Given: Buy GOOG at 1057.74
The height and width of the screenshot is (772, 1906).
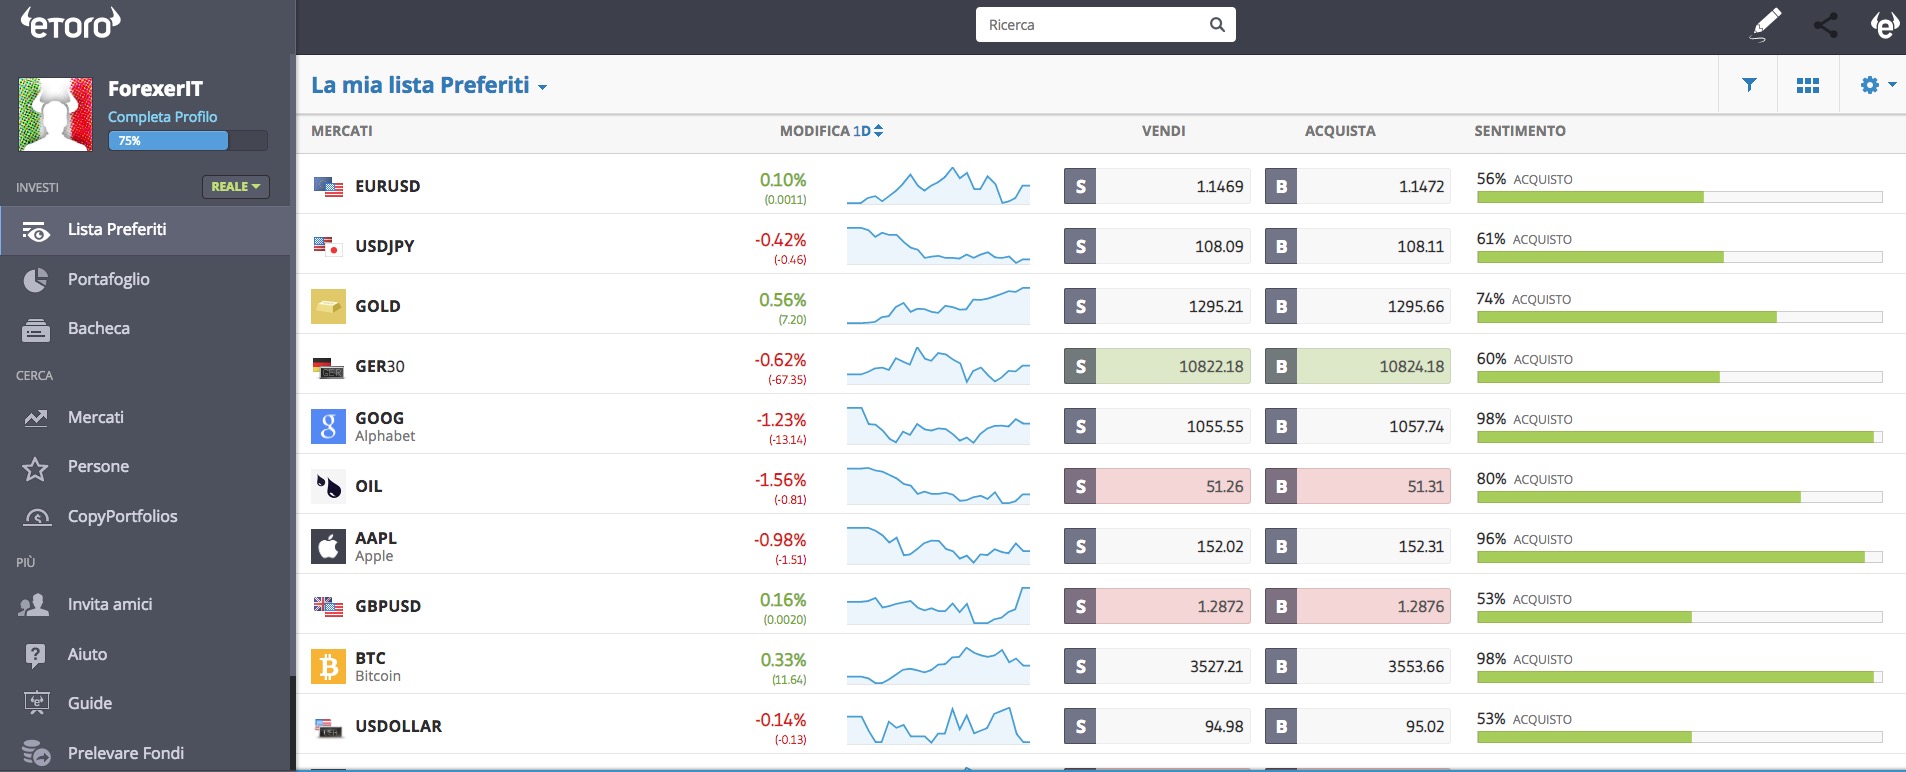Looking at the screenshot, I should (x=1358, y=426).
